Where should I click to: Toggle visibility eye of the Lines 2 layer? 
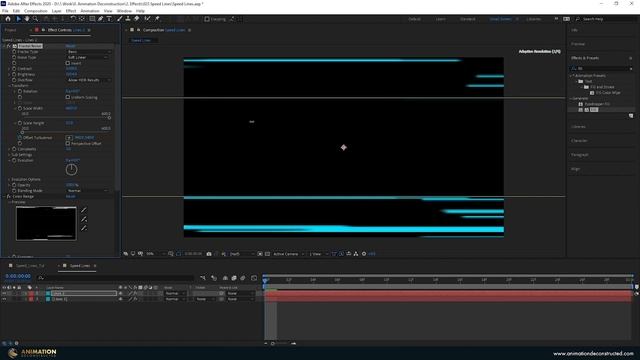[4, 293]
